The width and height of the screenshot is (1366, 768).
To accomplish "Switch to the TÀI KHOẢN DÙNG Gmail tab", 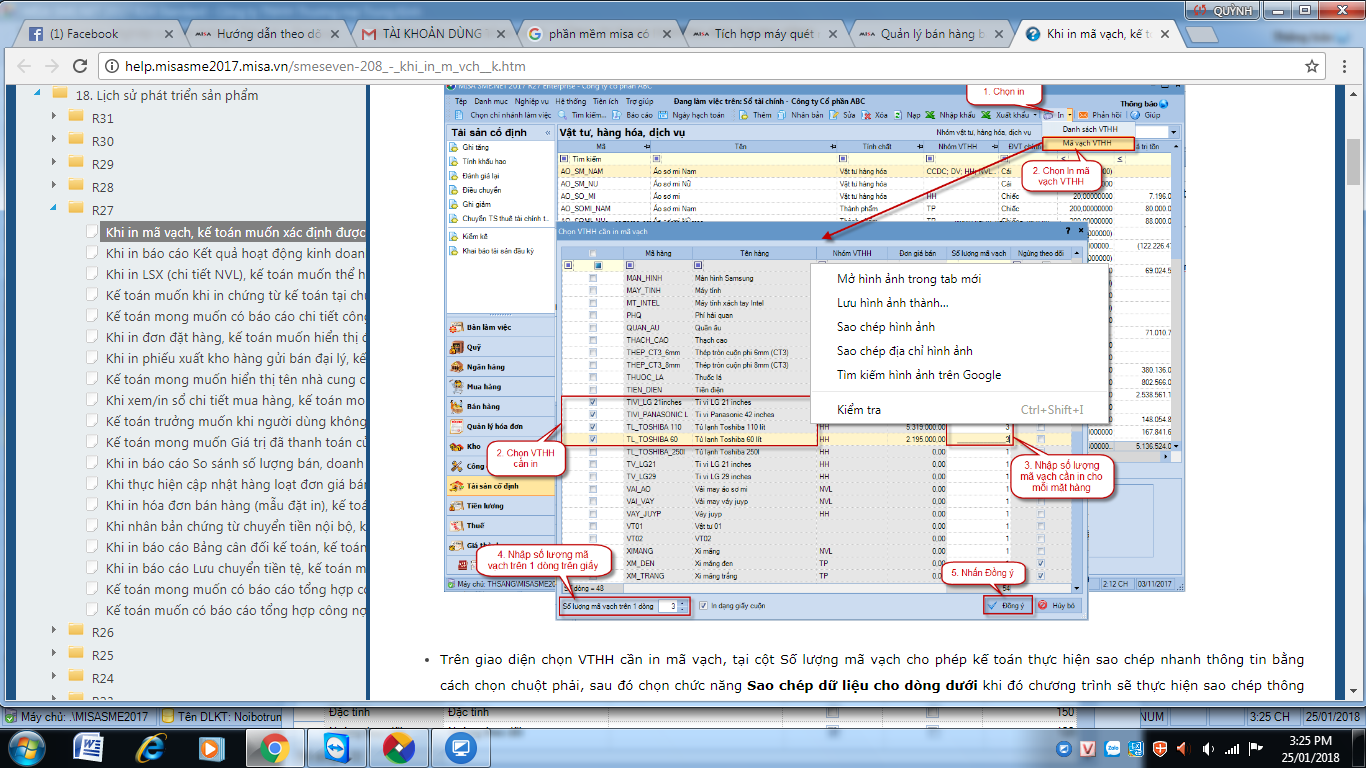I will (430, 33).
